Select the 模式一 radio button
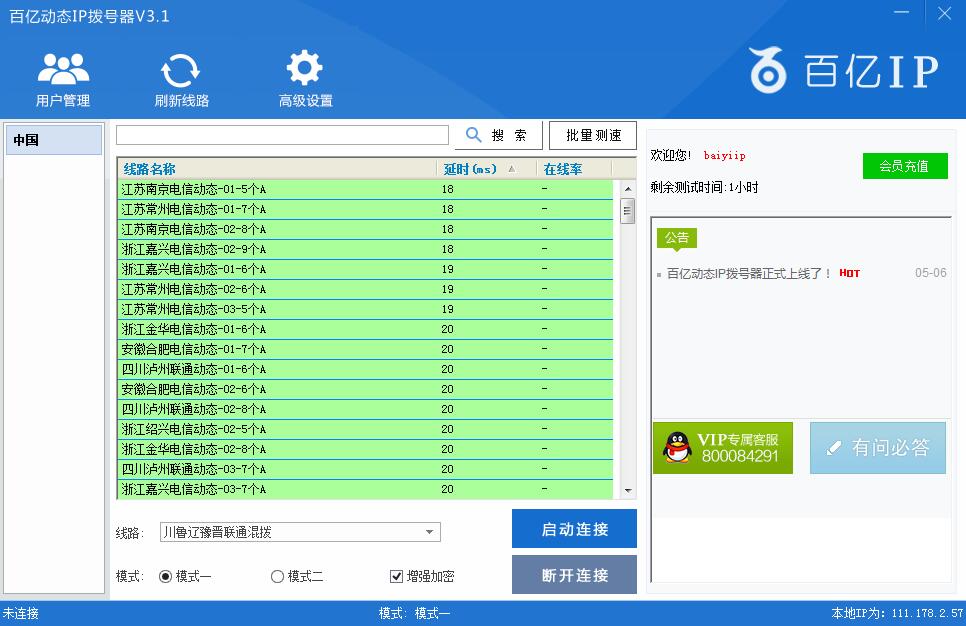This screenshot has height=626, width=966. tap(165, 576)
